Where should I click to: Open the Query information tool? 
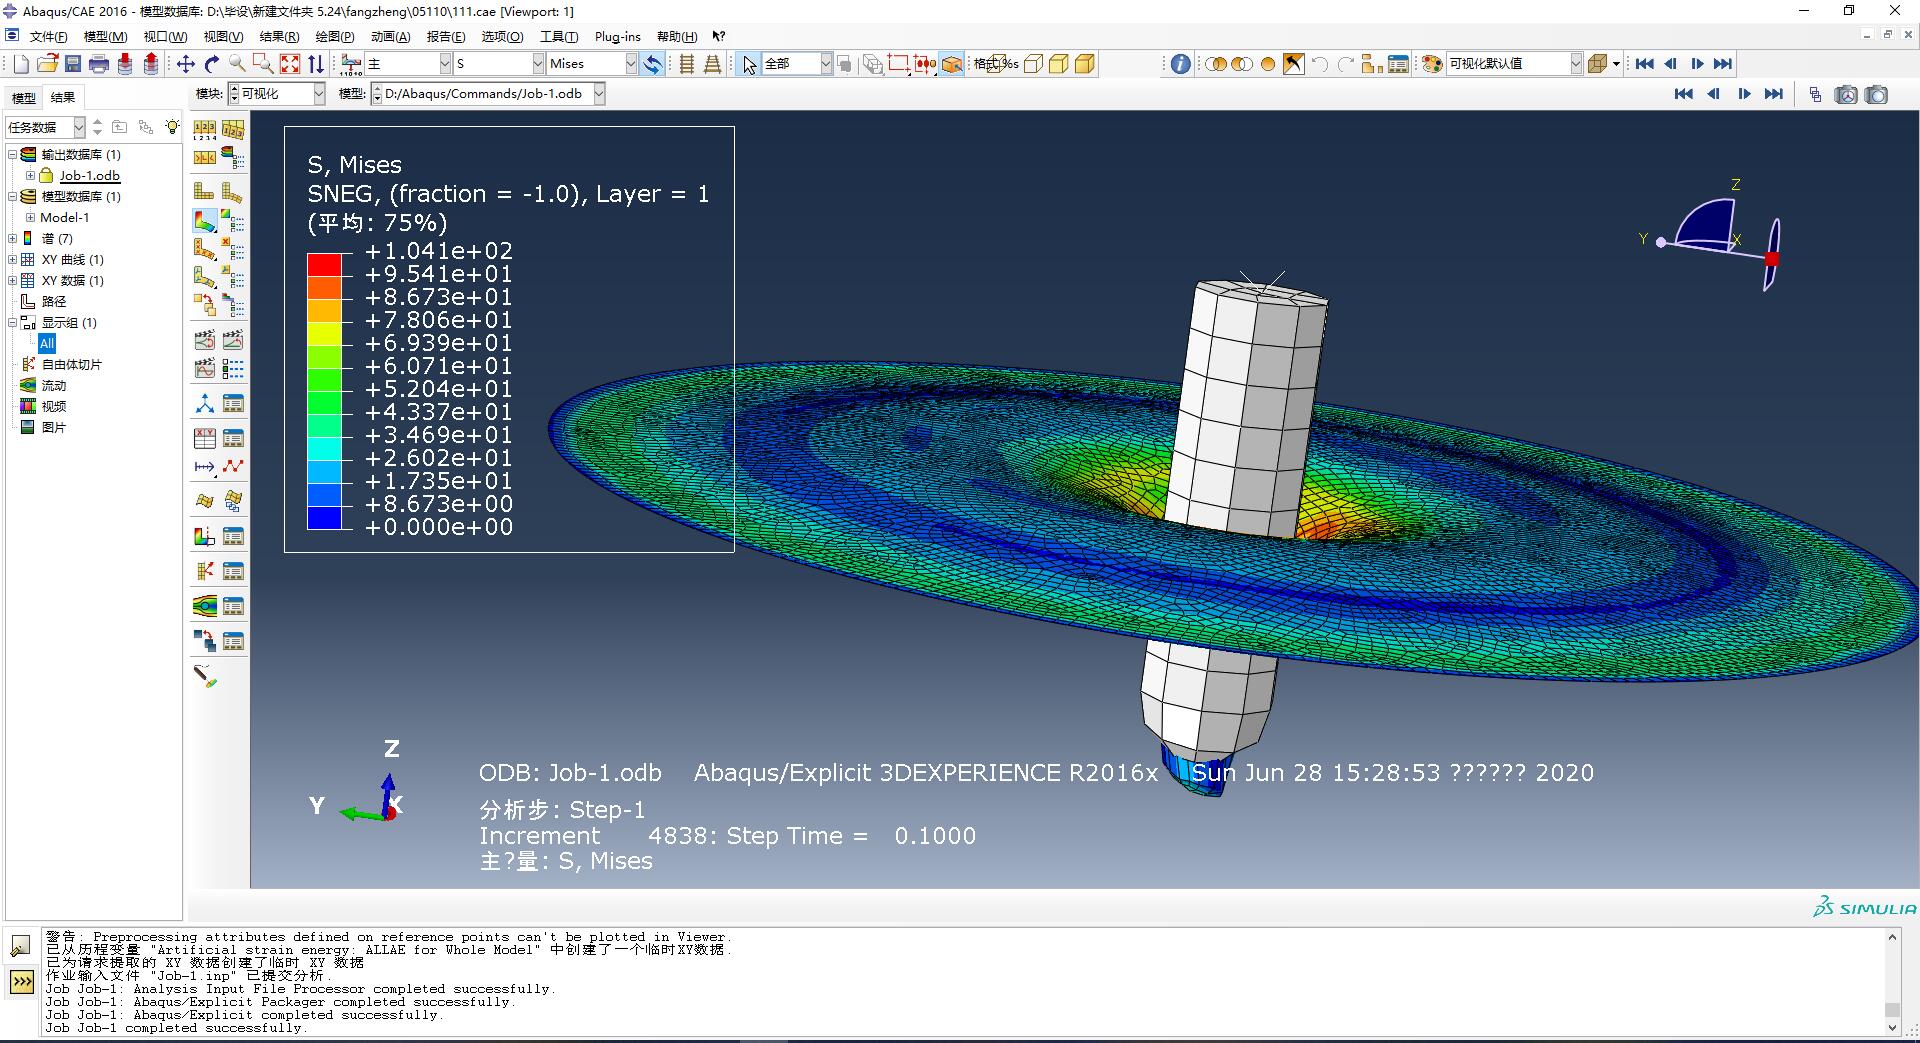point(1180,64)
